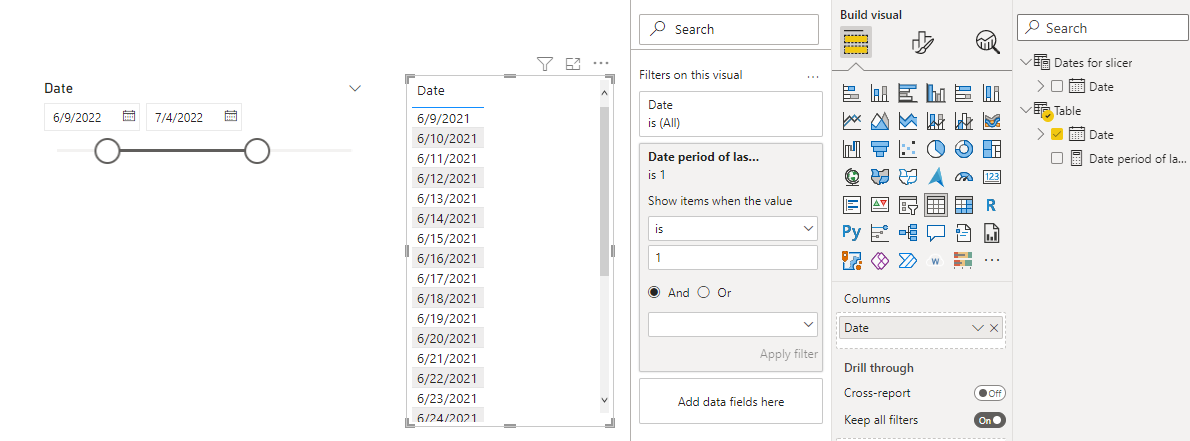1190x441 pixels.
Task: Open focus mode for the table visual
Action: click(573, 65)
